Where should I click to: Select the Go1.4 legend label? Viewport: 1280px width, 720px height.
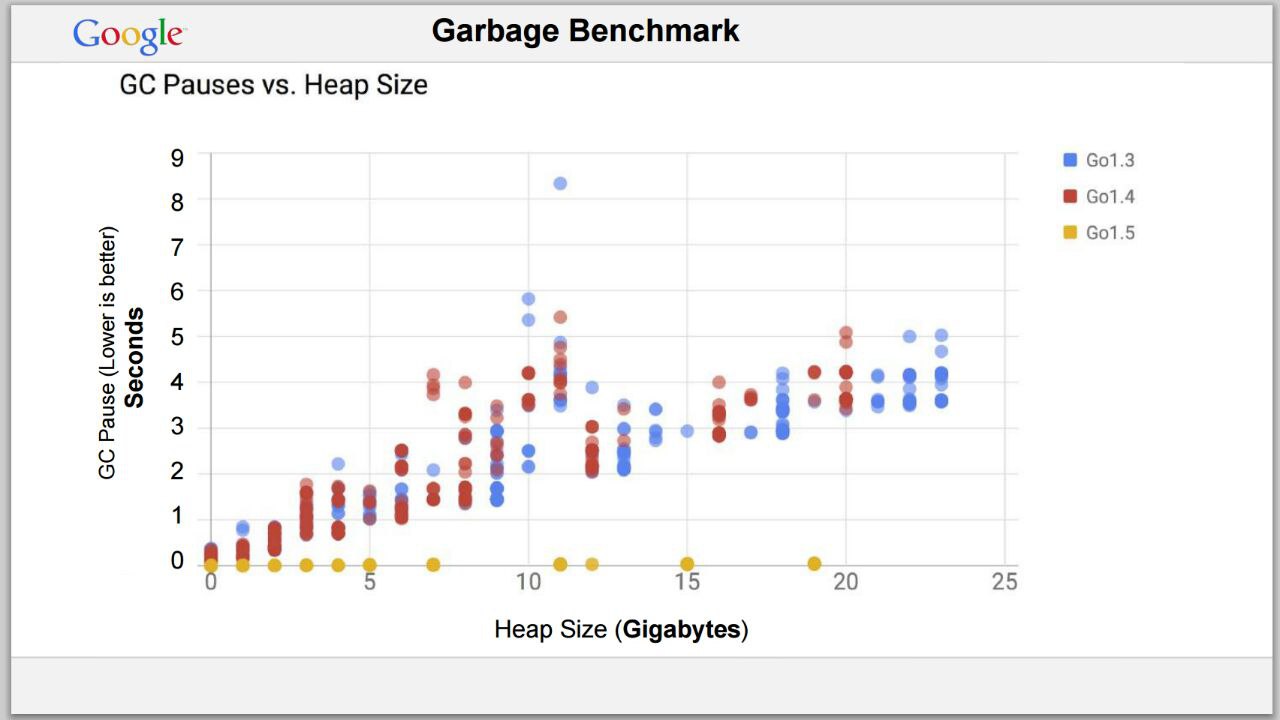[1110, 196]
